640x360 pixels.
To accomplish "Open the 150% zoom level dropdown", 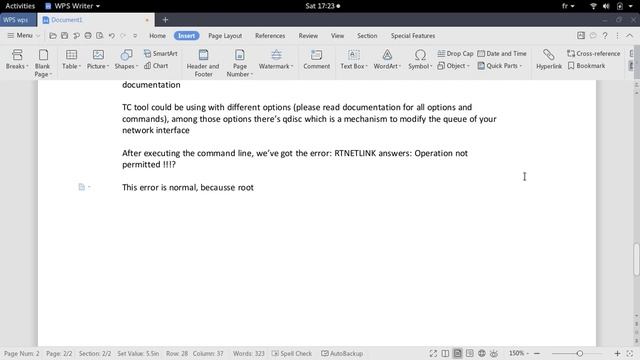I will (x=518, y=353).
